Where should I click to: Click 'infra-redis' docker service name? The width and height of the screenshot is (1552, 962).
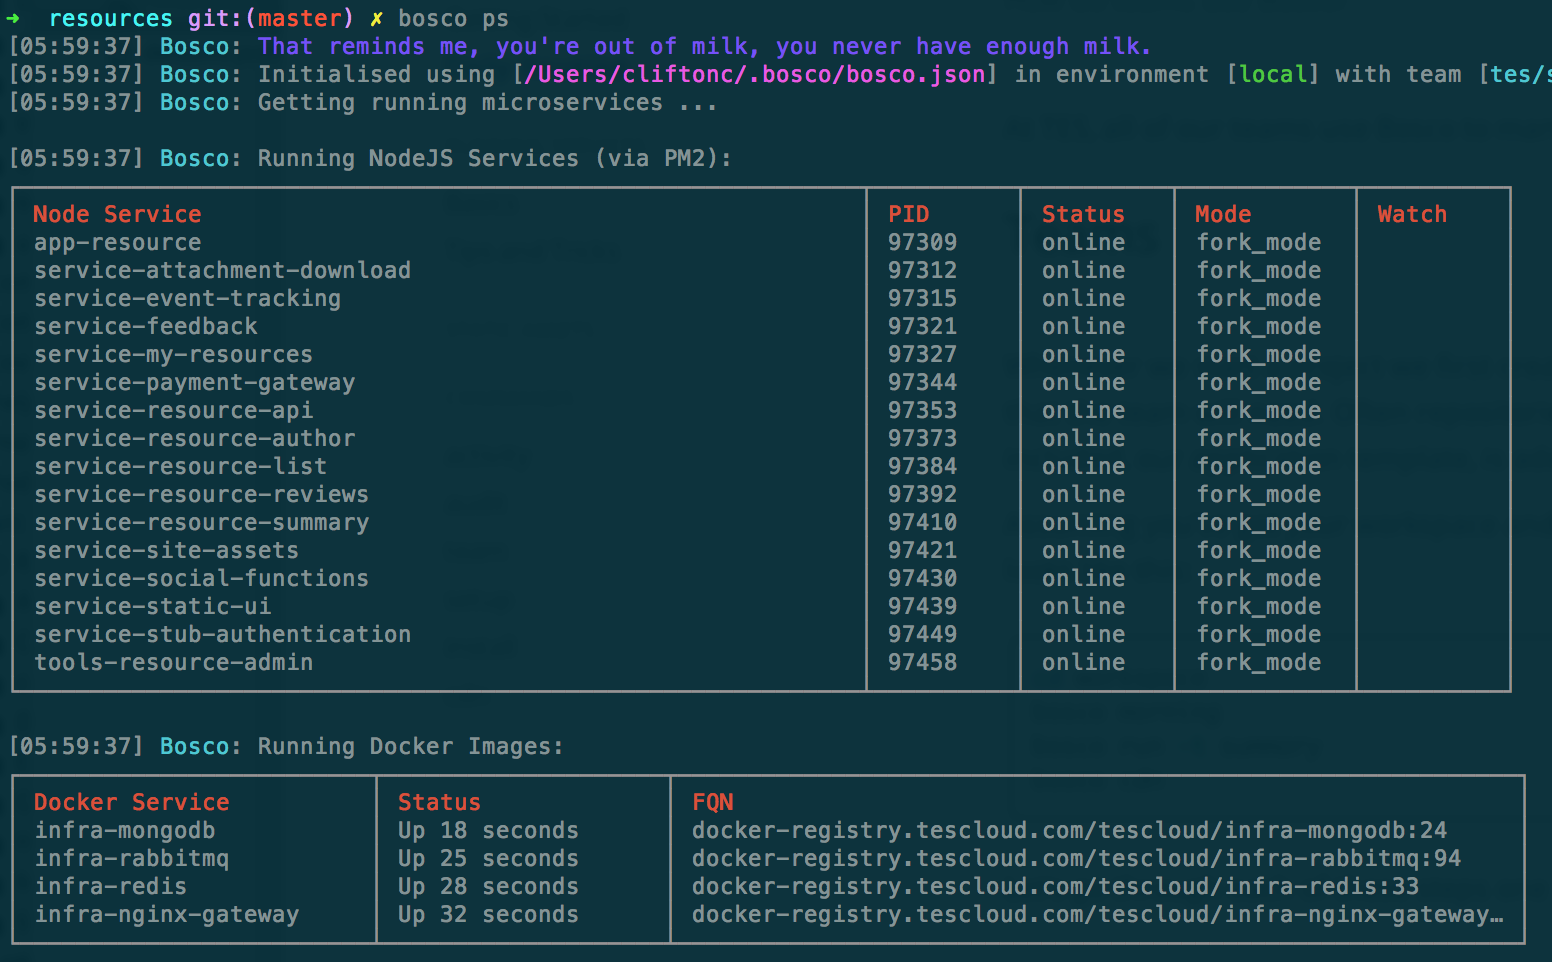(x=110, y=887)
